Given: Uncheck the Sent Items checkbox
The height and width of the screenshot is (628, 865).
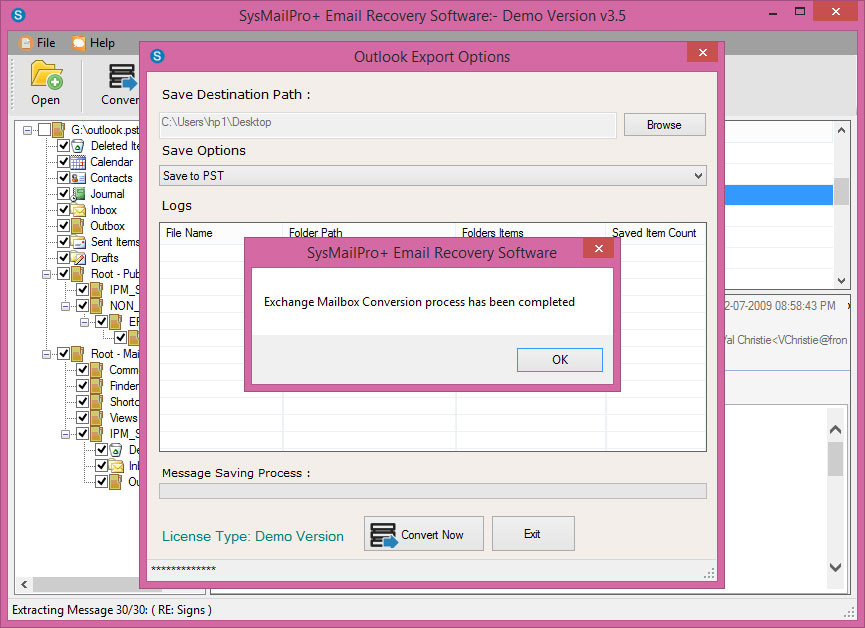Looking at the screenshot, I should point(63,242).
